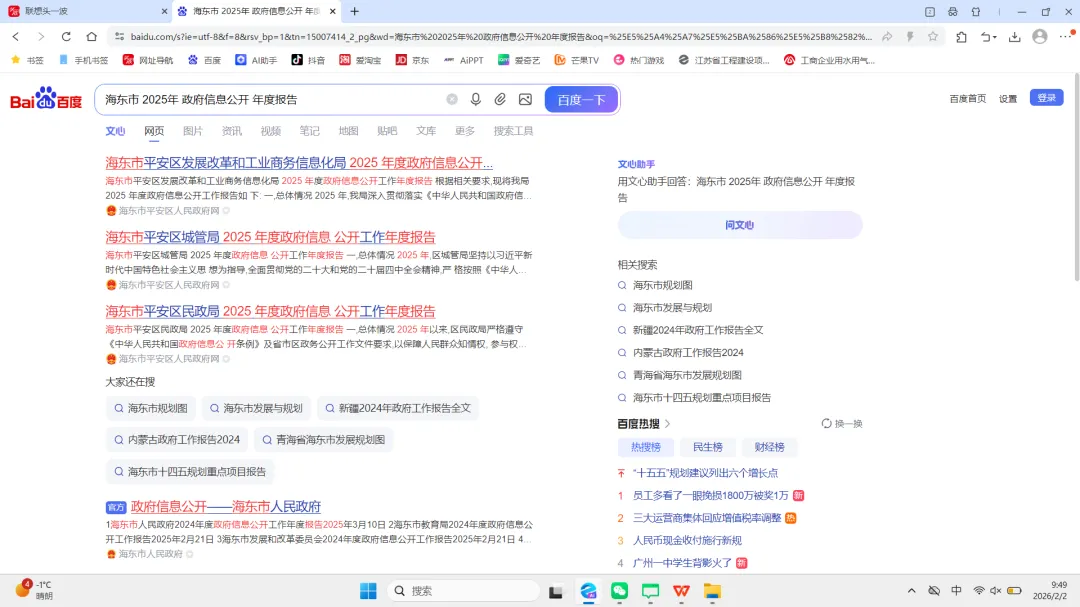The width and height of the screenshot is (1080, 607).
Task: Open hot topic 广州一中学生背影火了
Action: (683, 563)
